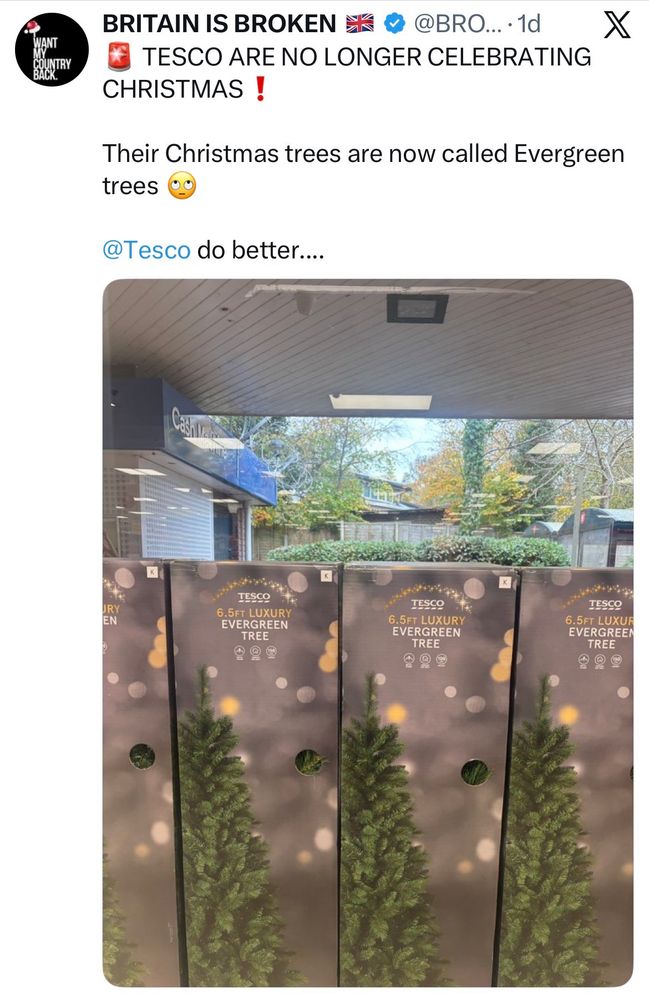Open the "Want My Country Back" profile avatar
This screenshot has height=1000, width=649.
[x=52, y=49]
